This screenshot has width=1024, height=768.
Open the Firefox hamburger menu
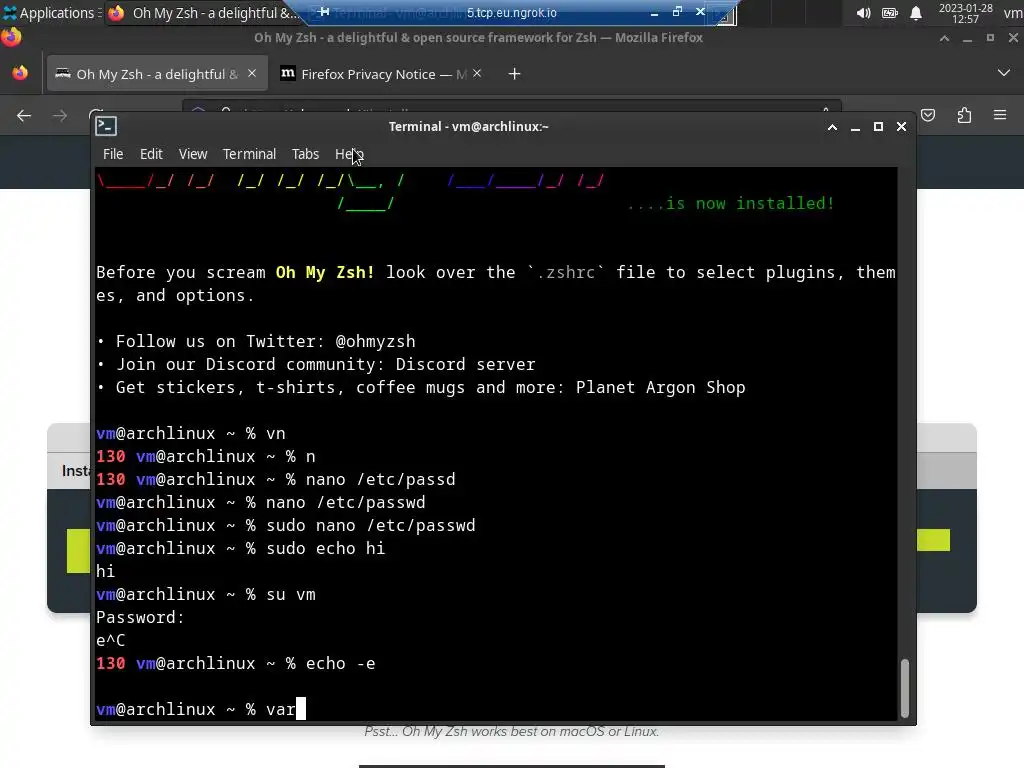tap(1000, 116)
